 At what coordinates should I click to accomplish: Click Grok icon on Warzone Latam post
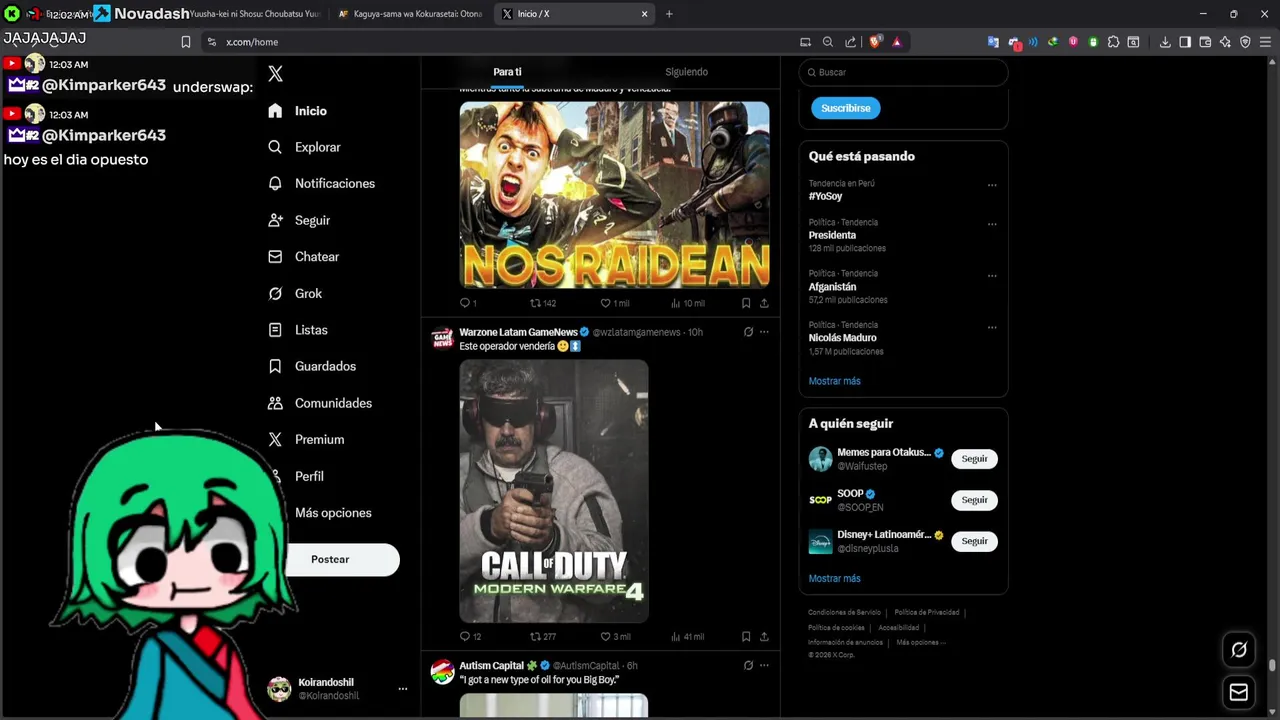[748, 332]
